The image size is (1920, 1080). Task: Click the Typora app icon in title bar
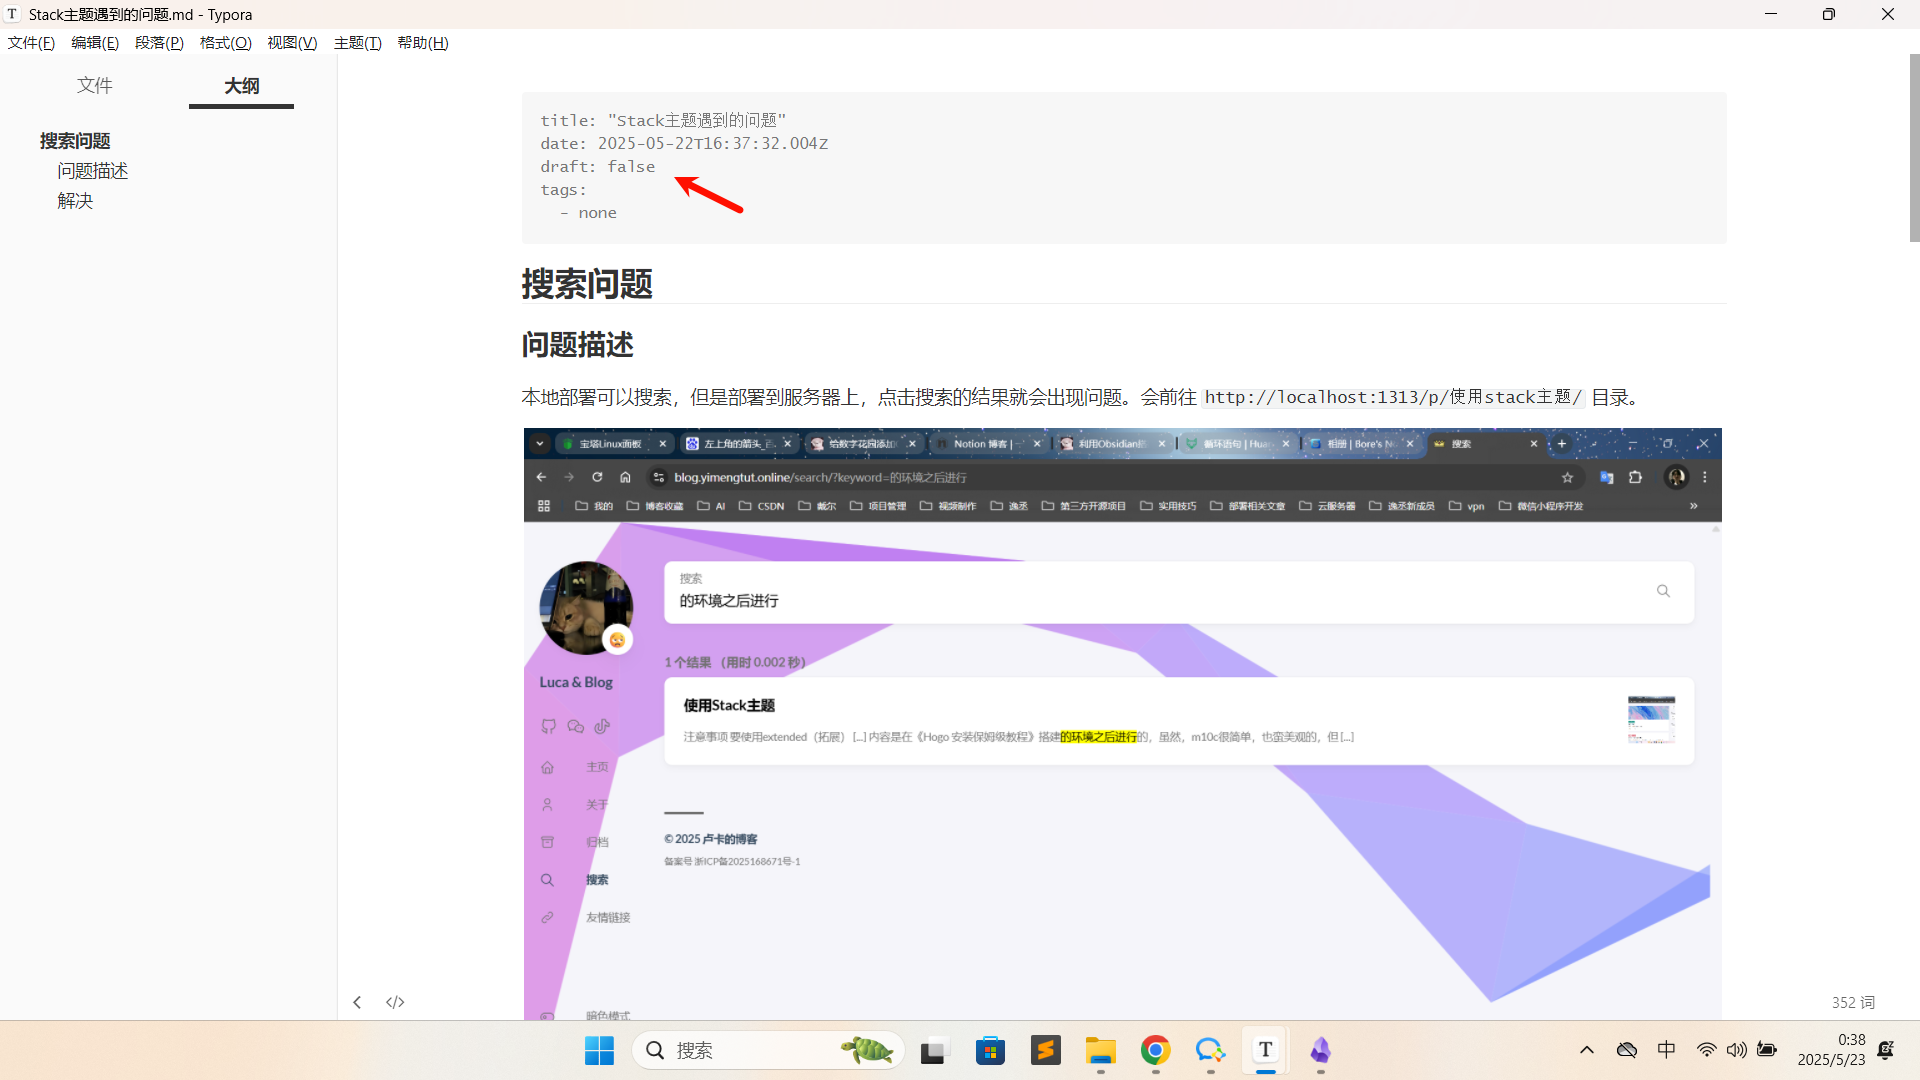pyautogui.click(x=13, y=14)
